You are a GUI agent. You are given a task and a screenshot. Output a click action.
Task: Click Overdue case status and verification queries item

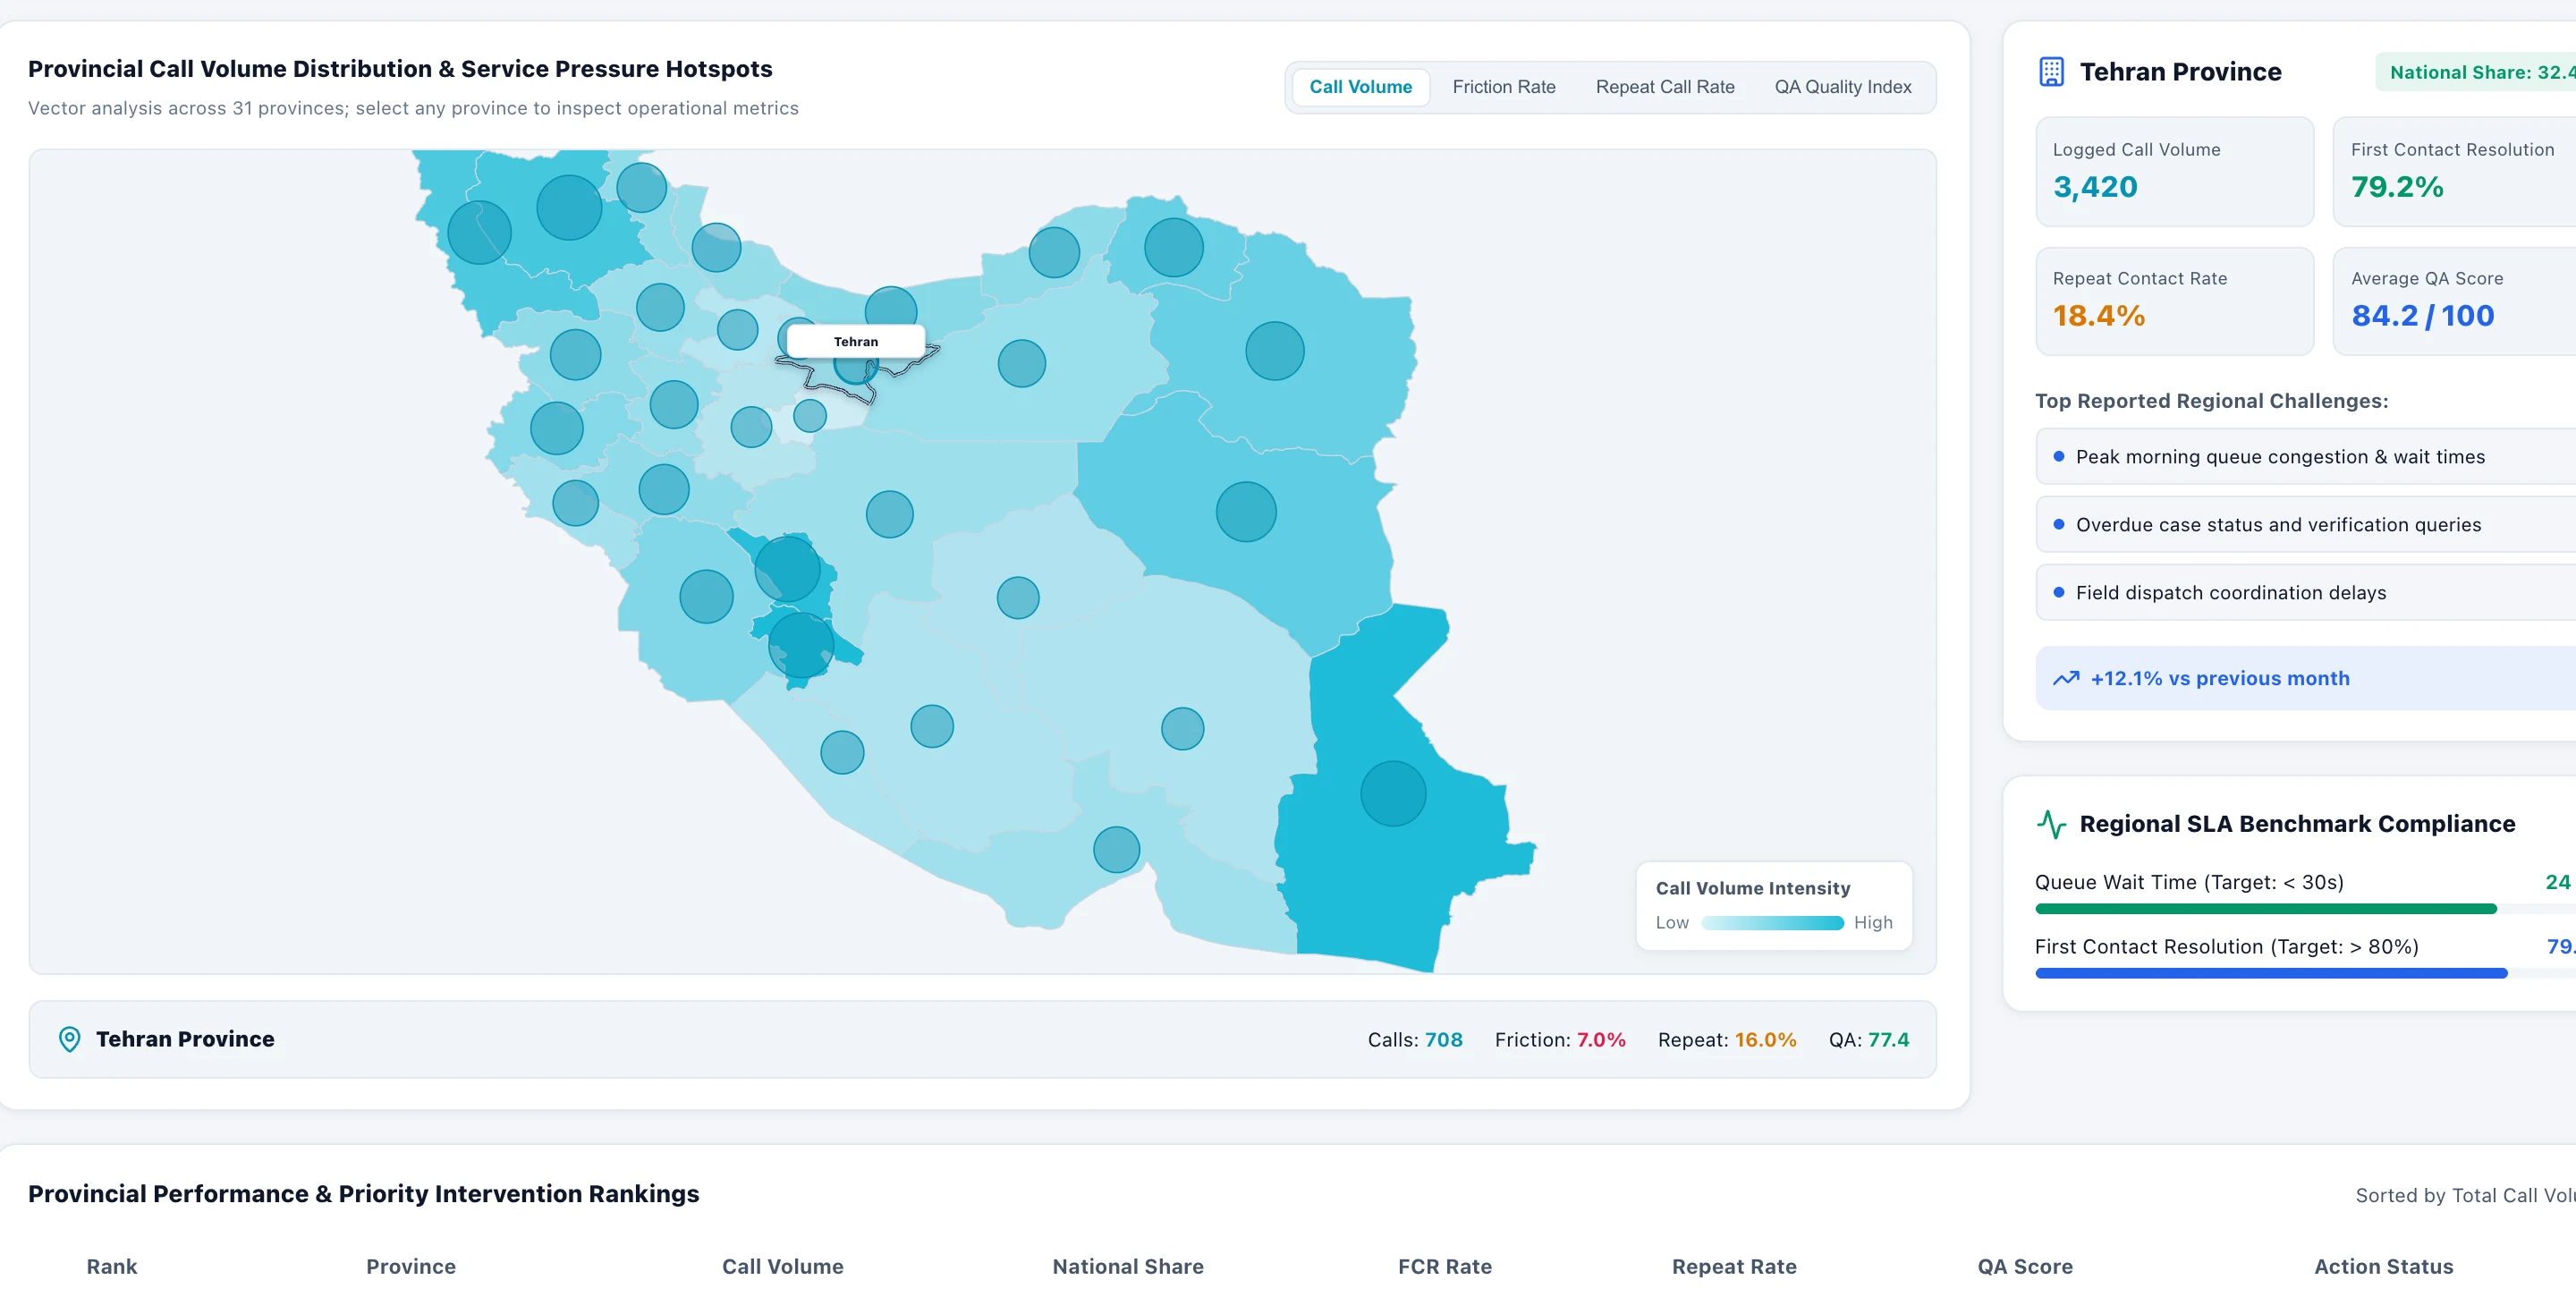[2305, 524]
